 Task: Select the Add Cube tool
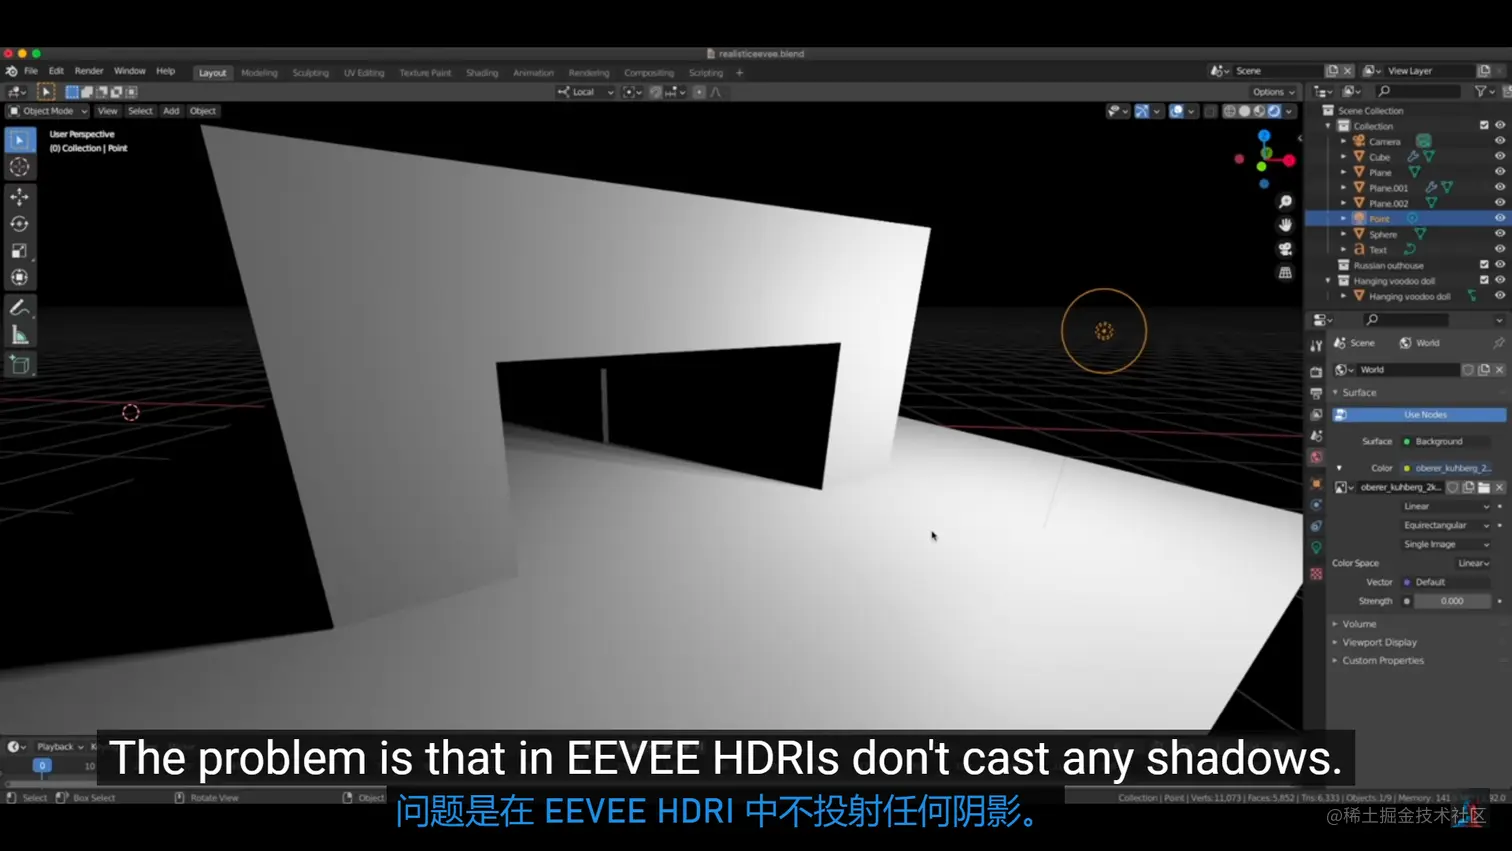point(19,365)
